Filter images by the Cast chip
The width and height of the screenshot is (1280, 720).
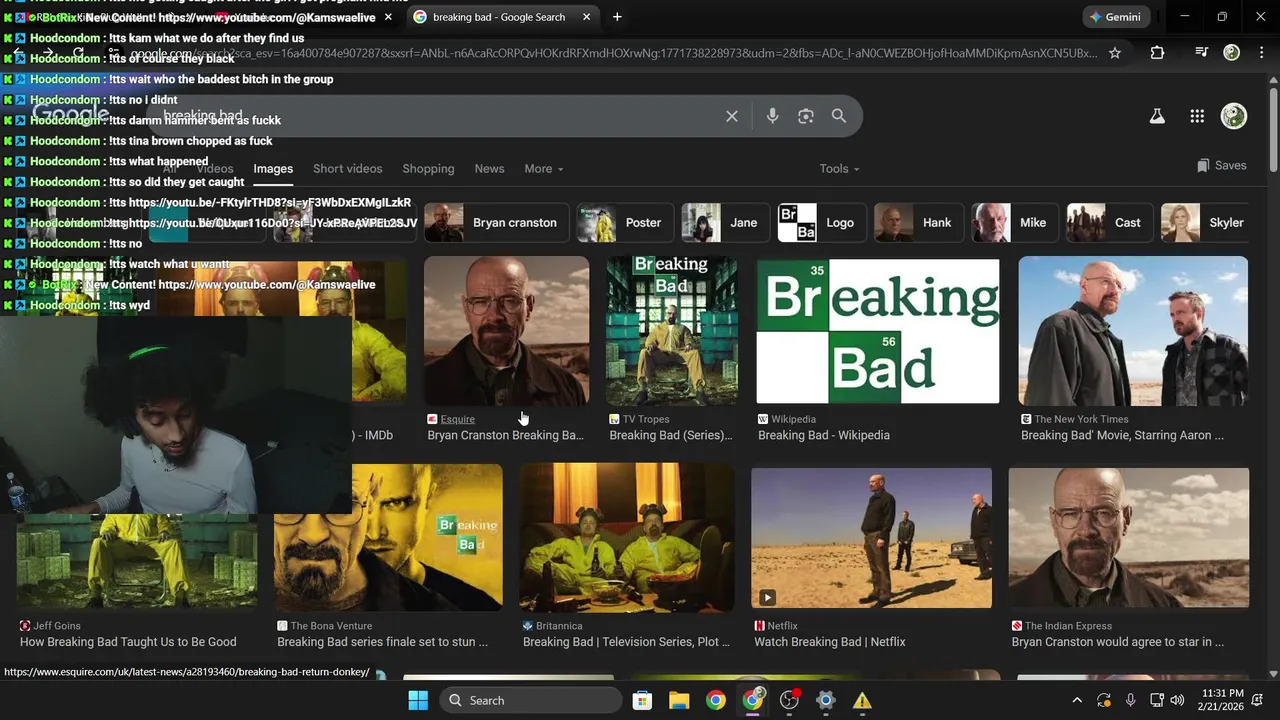pos(1110,223)
